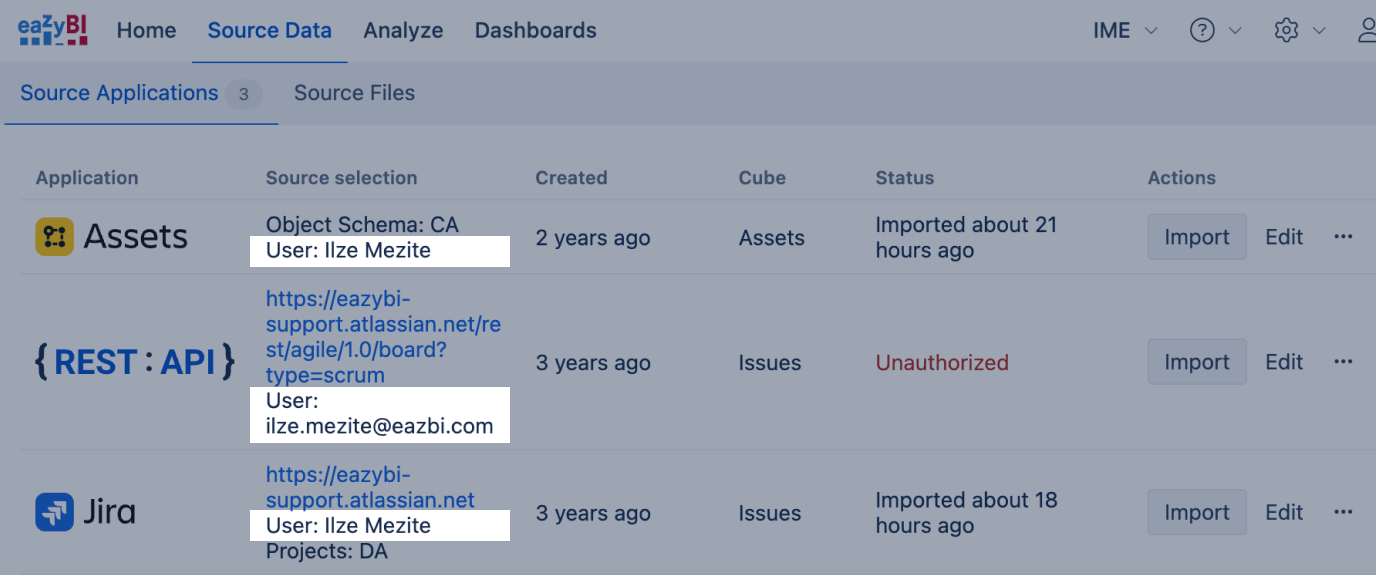Select the Source Applications tab
1376x575 pixels.
point(119,93)
